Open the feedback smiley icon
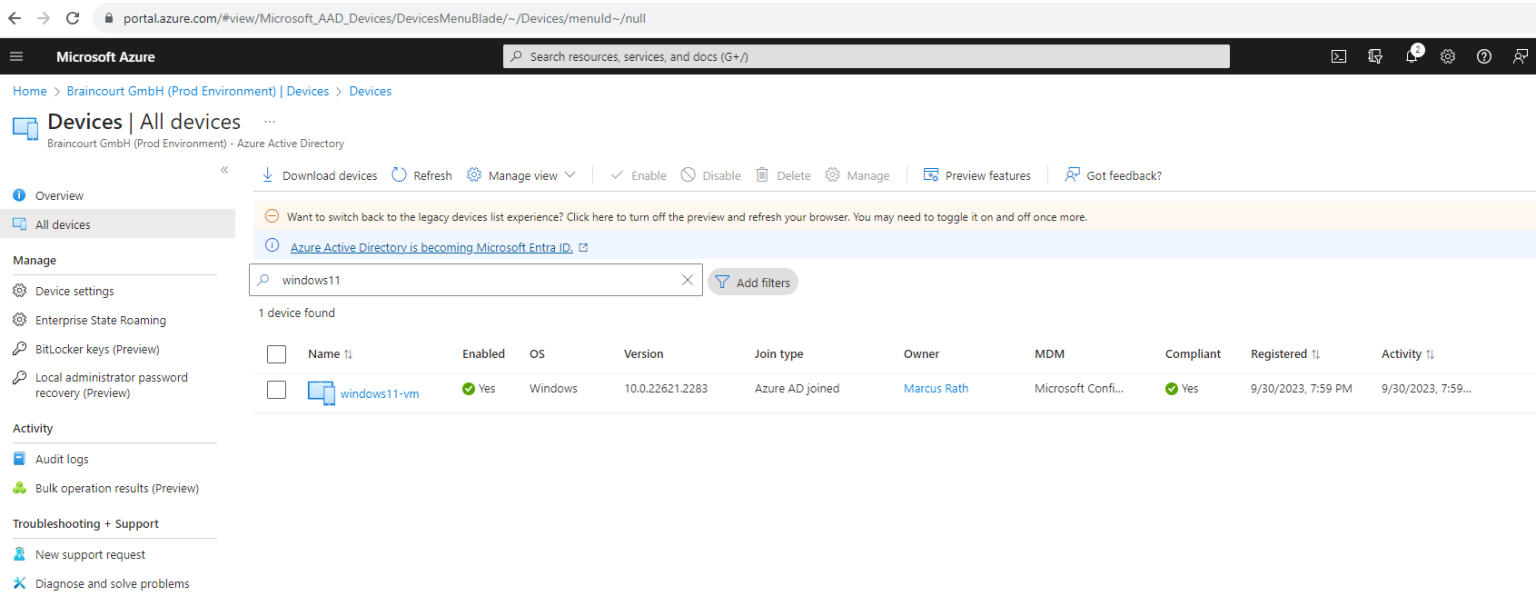Screen dimensions: 1536x616 coord(1520,56)
